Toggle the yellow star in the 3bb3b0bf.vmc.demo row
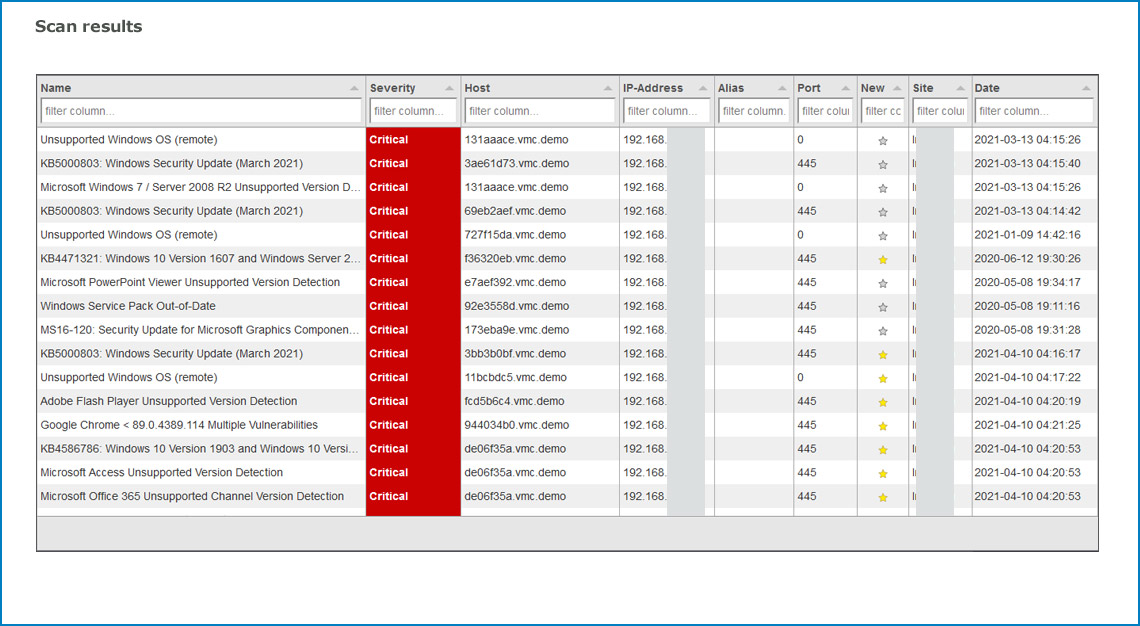 [883, 355]
